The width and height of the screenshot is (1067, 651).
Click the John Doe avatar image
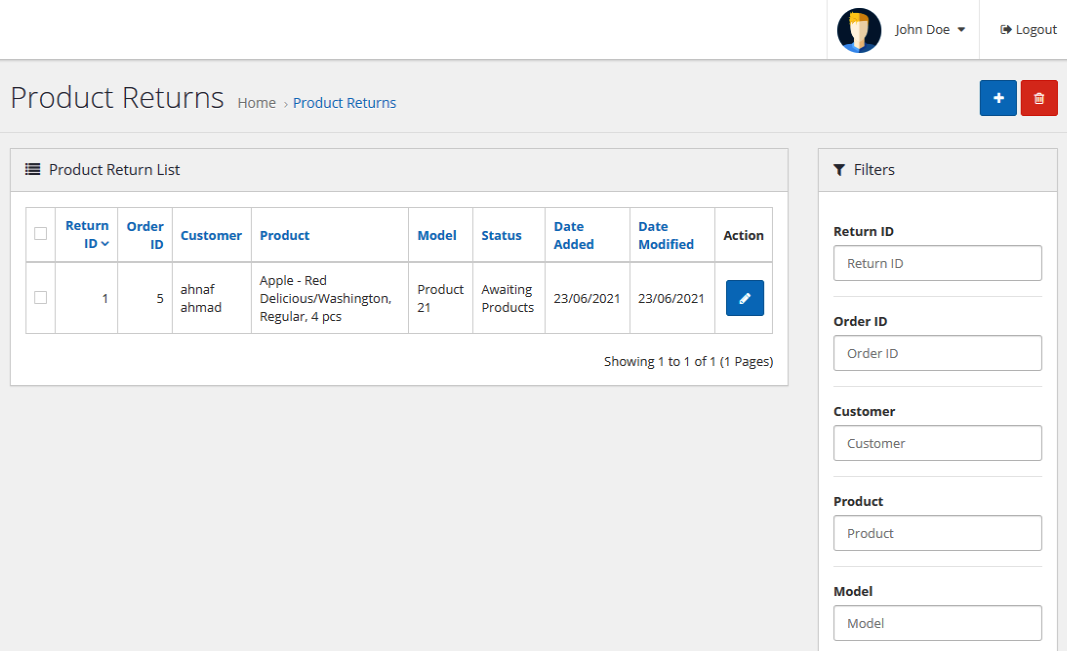(x=858, y=30)
